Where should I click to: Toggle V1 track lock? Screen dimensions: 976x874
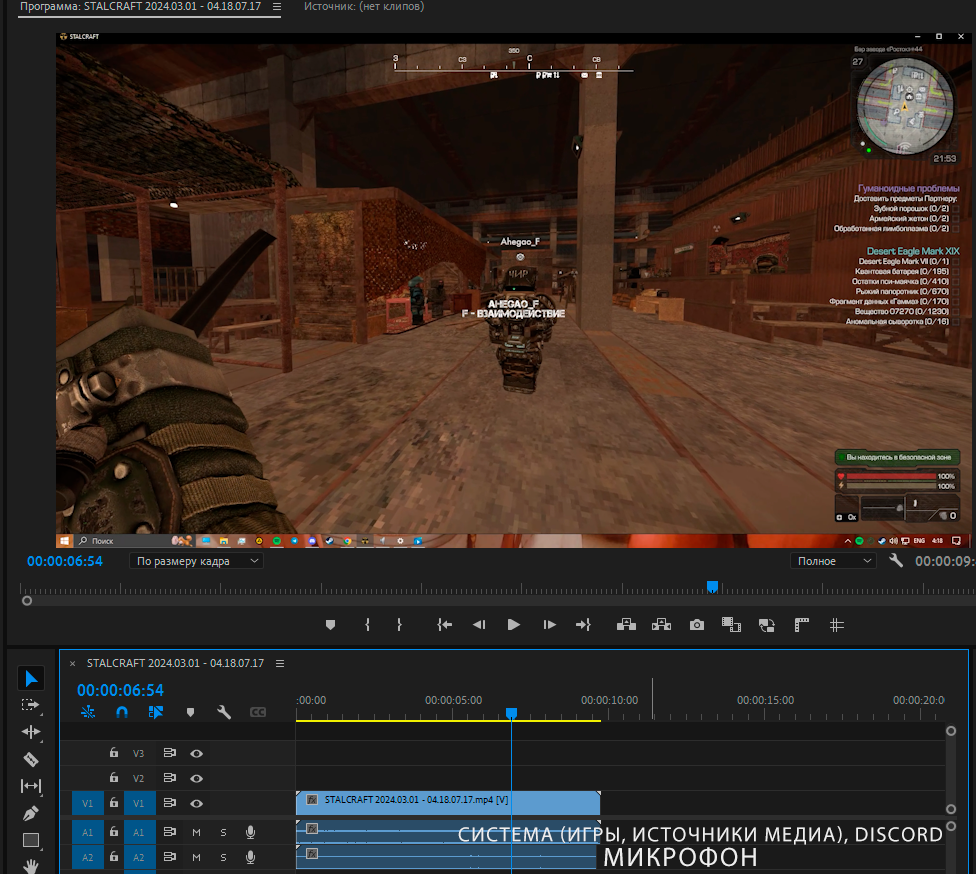pyautogui.click(x=114, y=803)
